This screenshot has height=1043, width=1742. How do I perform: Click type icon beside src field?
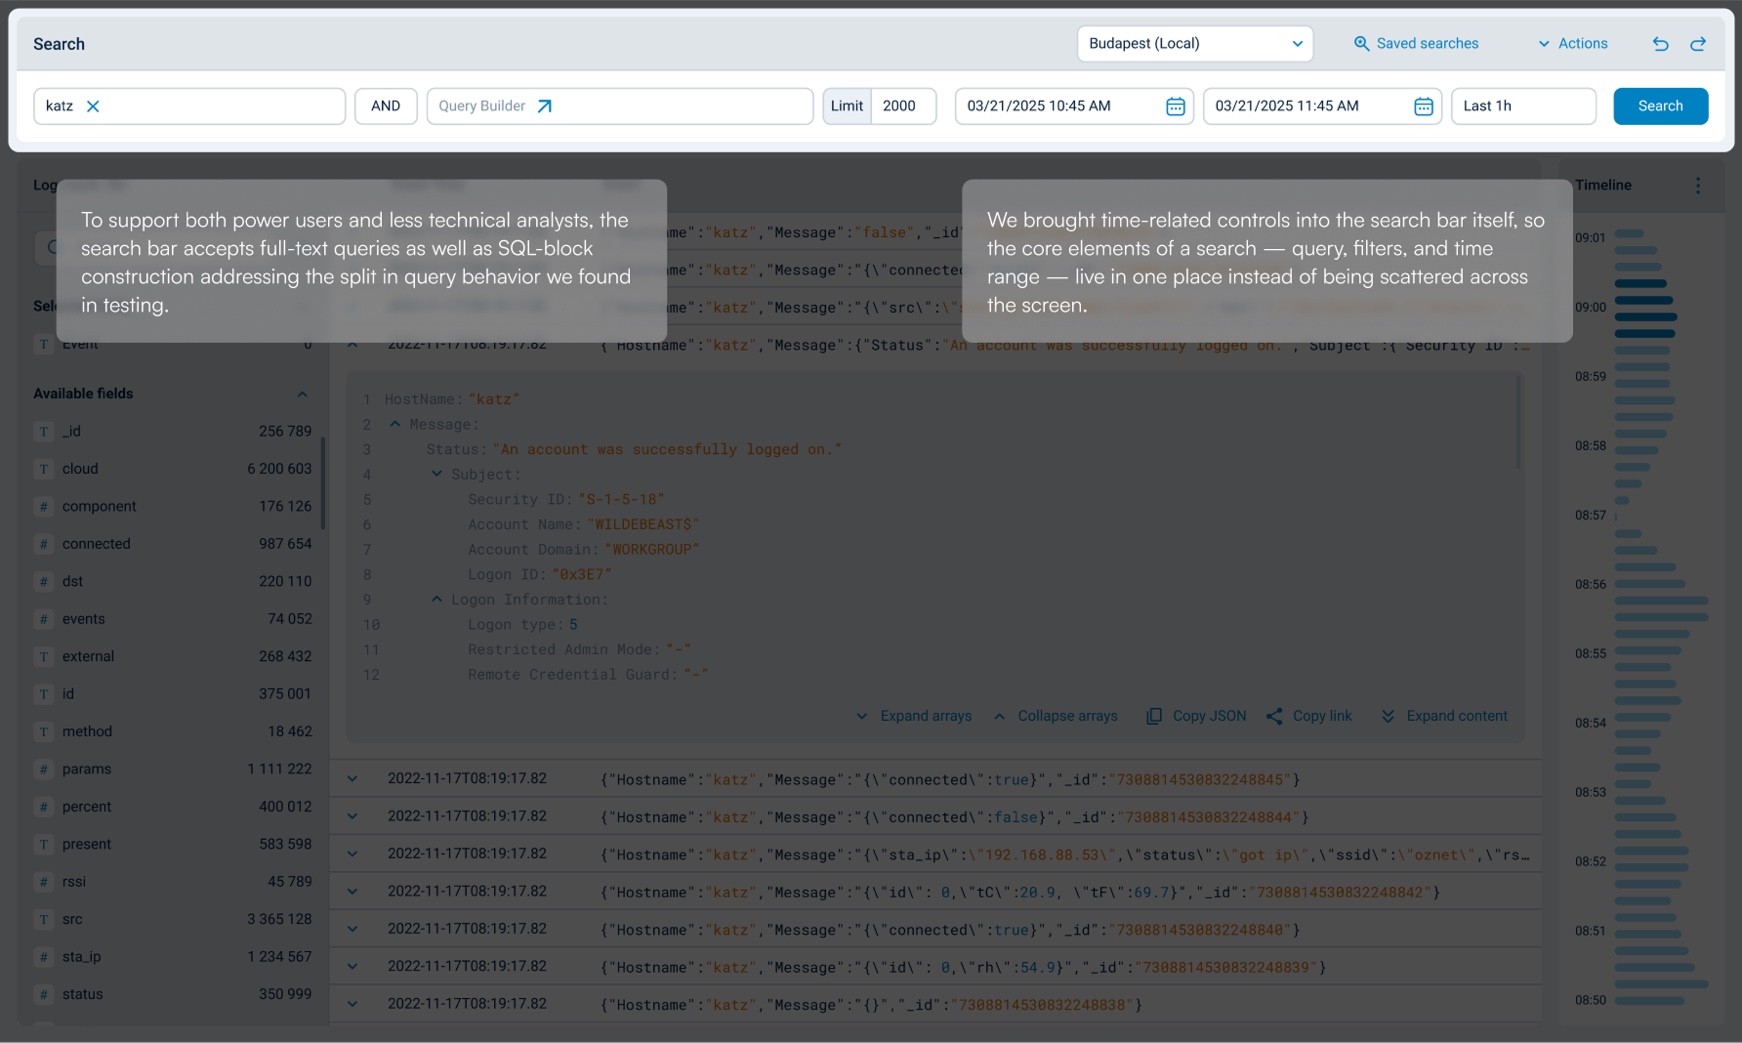[44, 919]
